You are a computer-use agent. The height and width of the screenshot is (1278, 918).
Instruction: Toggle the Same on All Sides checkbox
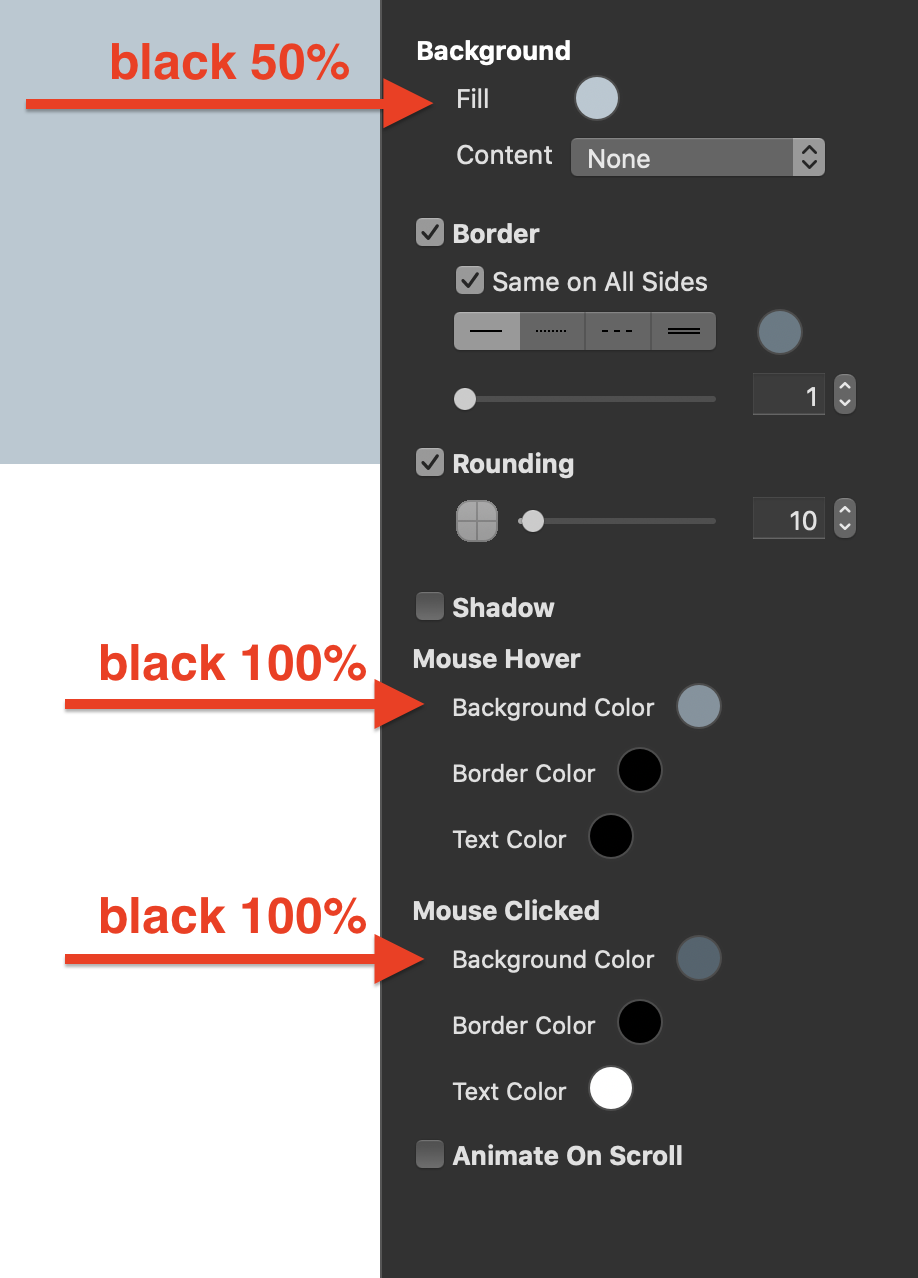(470, 280)
